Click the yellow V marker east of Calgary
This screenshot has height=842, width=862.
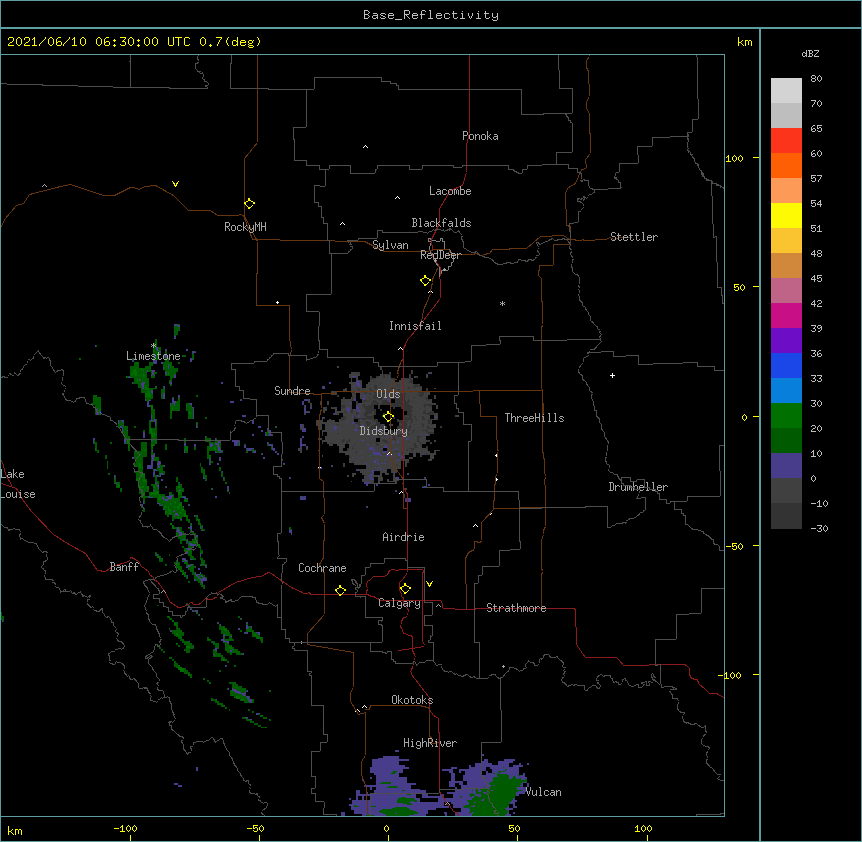click(429, 584)
